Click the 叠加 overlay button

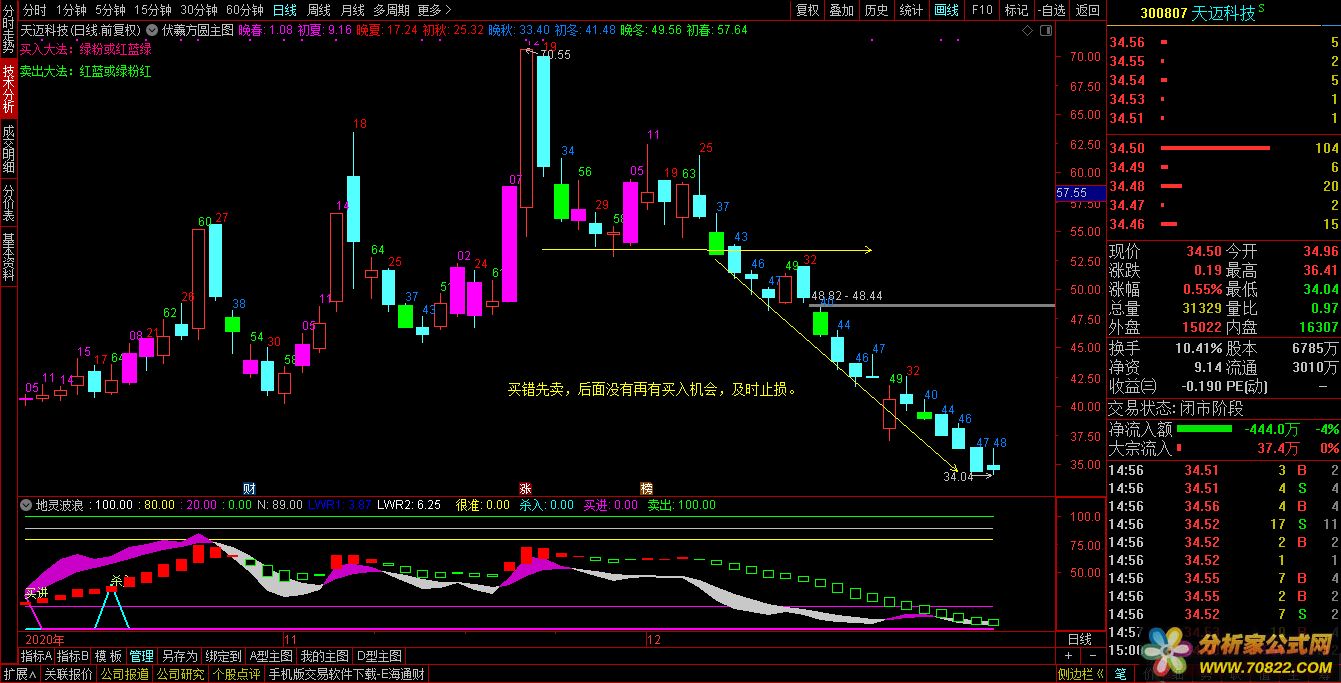[842, 10]
